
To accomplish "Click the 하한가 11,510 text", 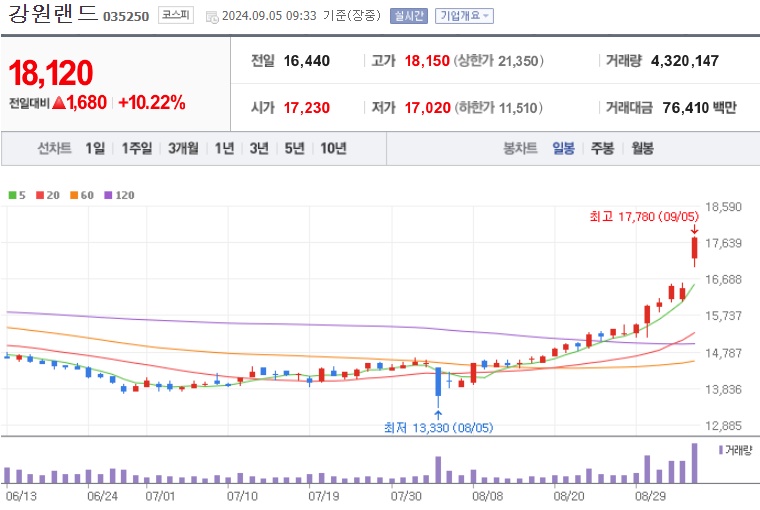I will tap(498, 108).
